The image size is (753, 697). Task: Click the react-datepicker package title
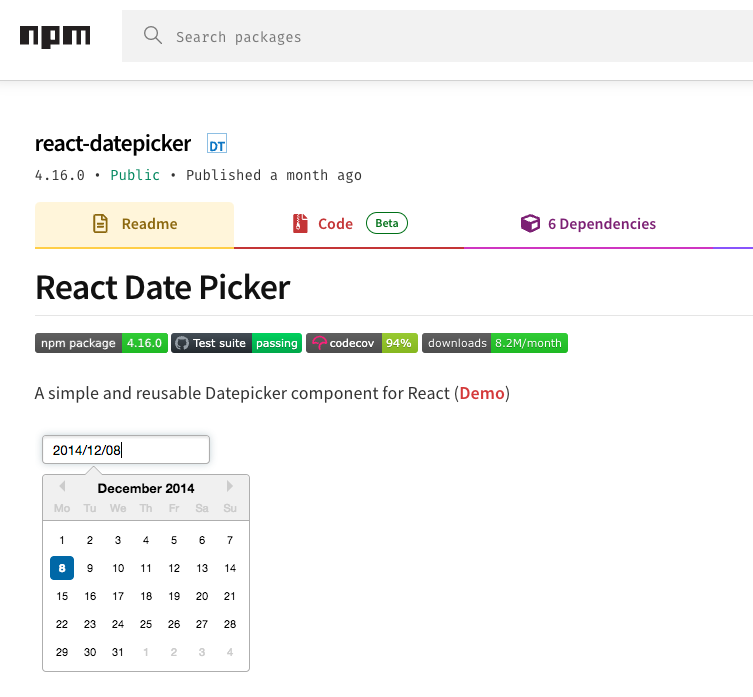[113, 144]
